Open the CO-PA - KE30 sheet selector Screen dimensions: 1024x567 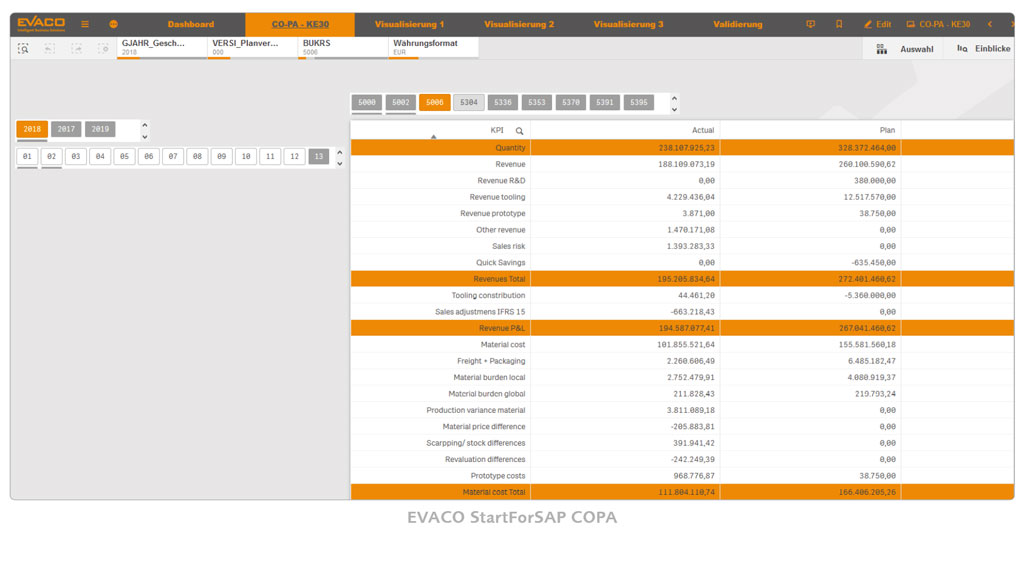point(938,24)
